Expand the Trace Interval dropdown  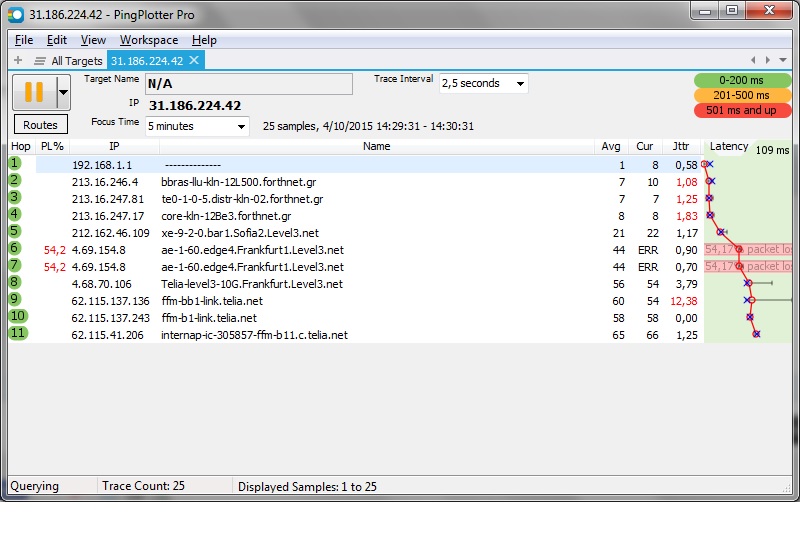click(x=520, y=84)
